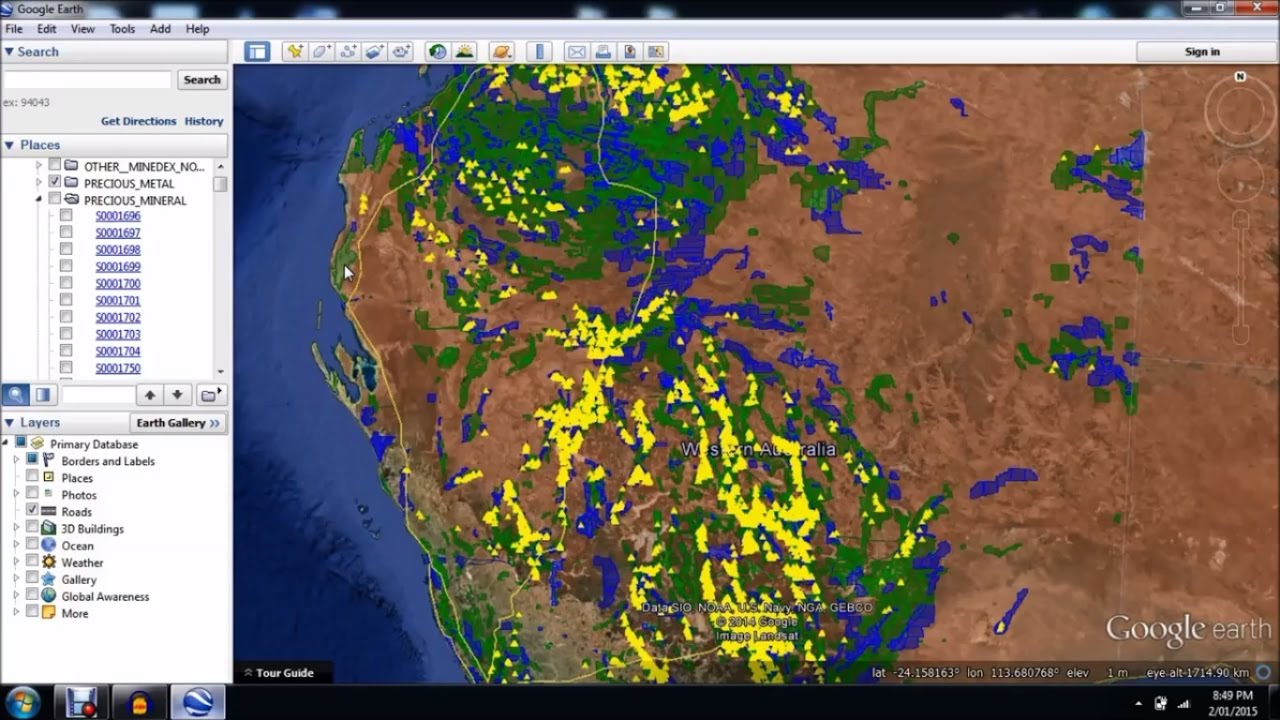This screenshot has height=720, width=1280.
Task: Select the Add Path tool
Action: pos(348,52)
